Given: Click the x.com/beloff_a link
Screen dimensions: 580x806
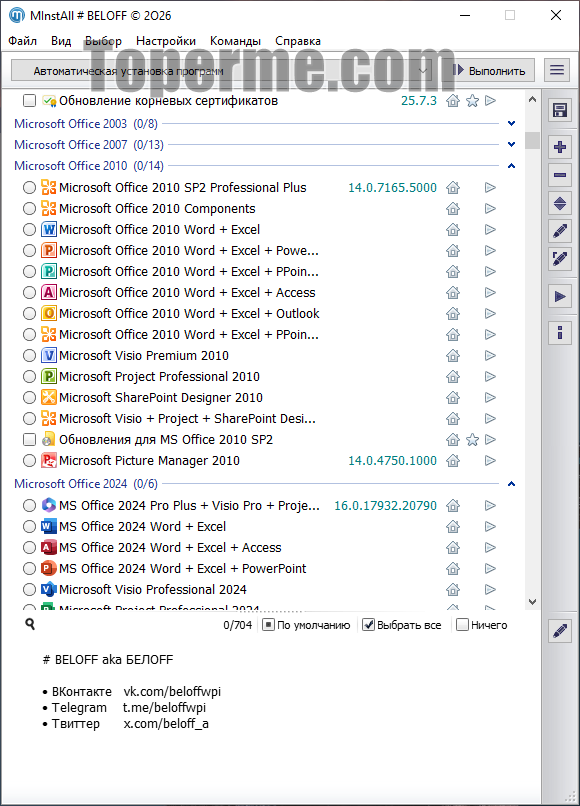Looking at the screenshot, I should [x=166, y=724].
